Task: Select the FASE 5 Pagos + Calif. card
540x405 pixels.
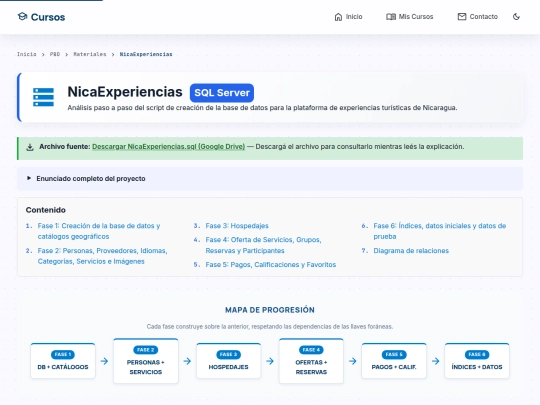Action: click(394, 361)
